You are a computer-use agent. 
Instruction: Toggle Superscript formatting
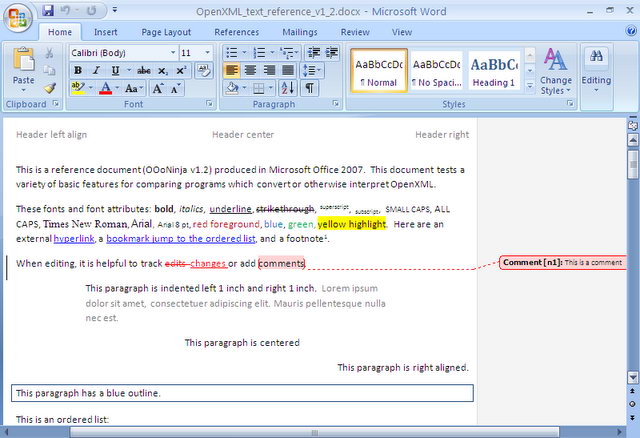point(181,71)
